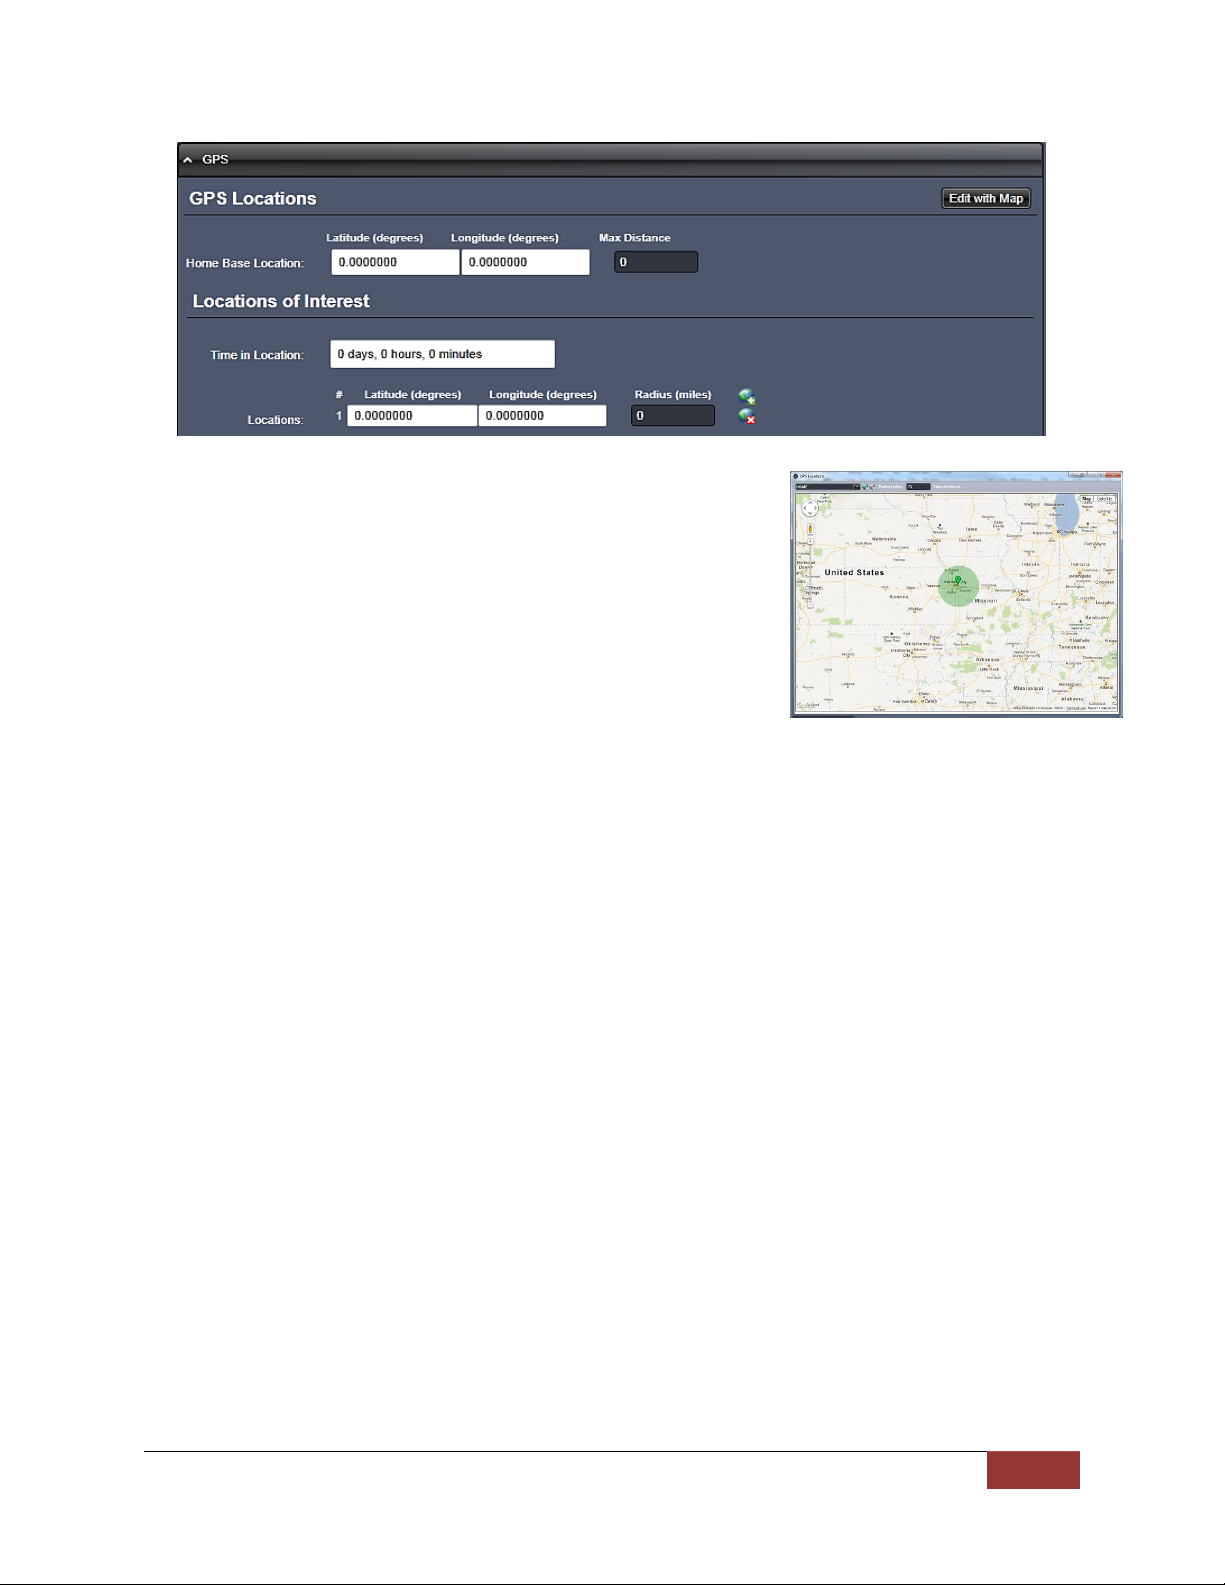Screen dimensions: 1225x1585
Task: Click Locations row 1 Latitude field
Action: pos(411,416)
